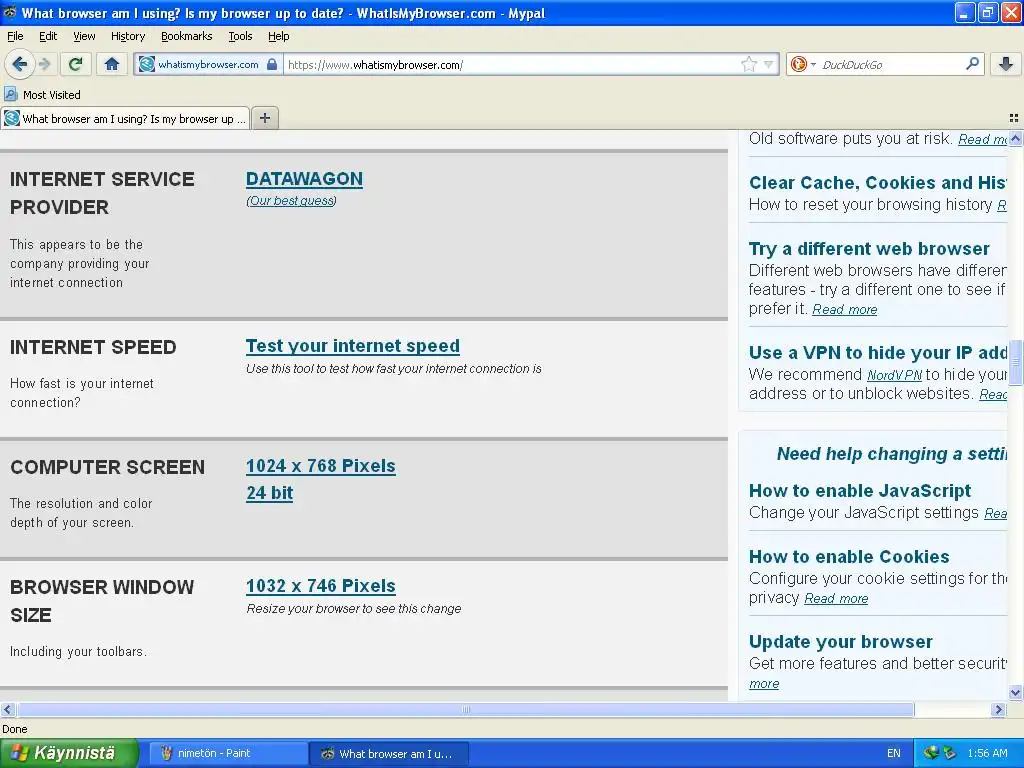Open Try a different web browser heading
Viewport: 1024px width, 768px height.
coord(869,248)
